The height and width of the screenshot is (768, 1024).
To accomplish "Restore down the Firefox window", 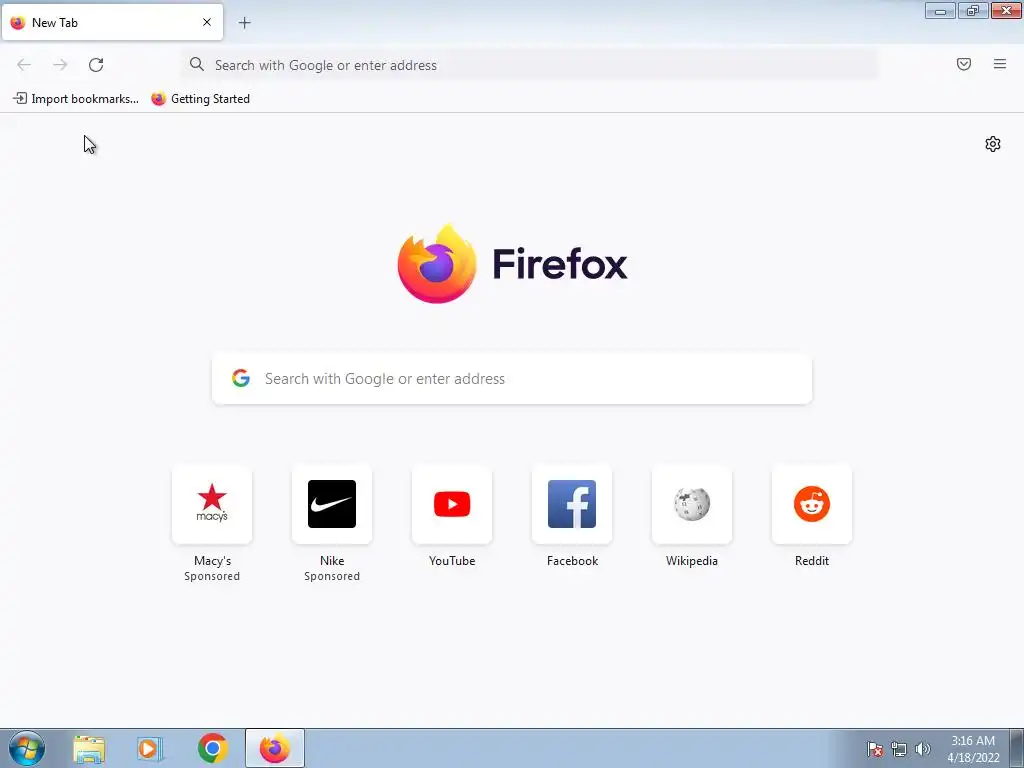I will coord(973,10).
